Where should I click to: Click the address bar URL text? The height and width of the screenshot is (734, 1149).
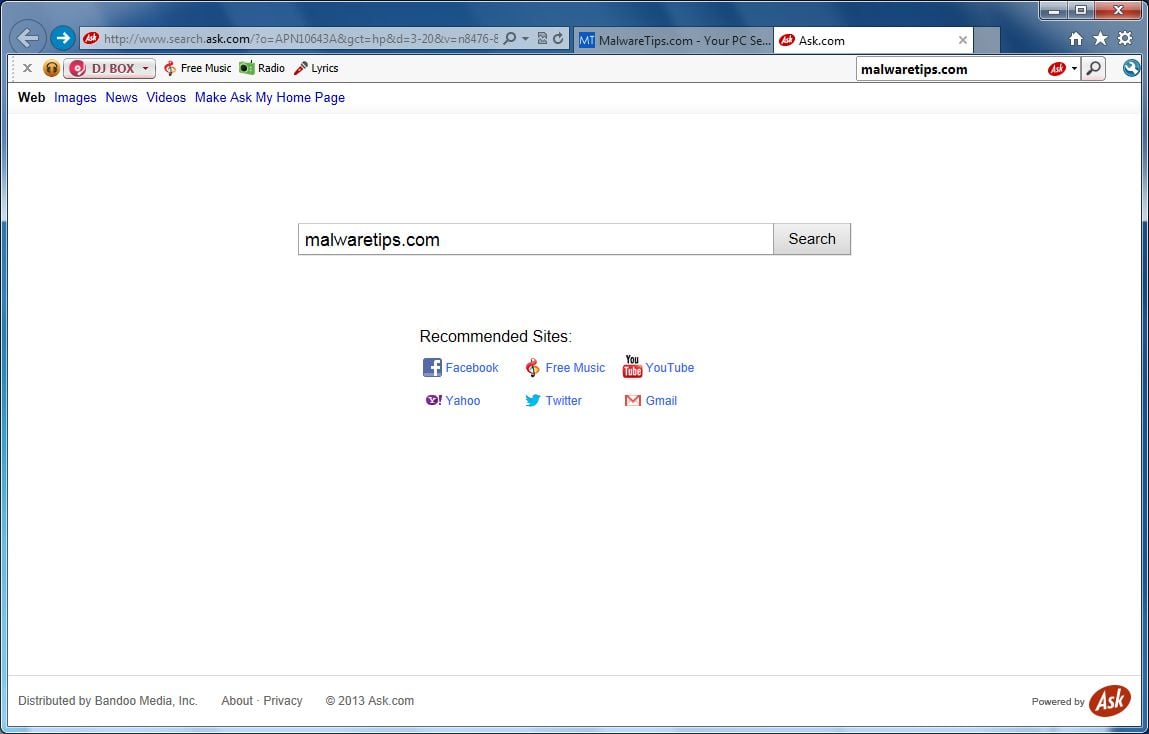coord(301,39)
